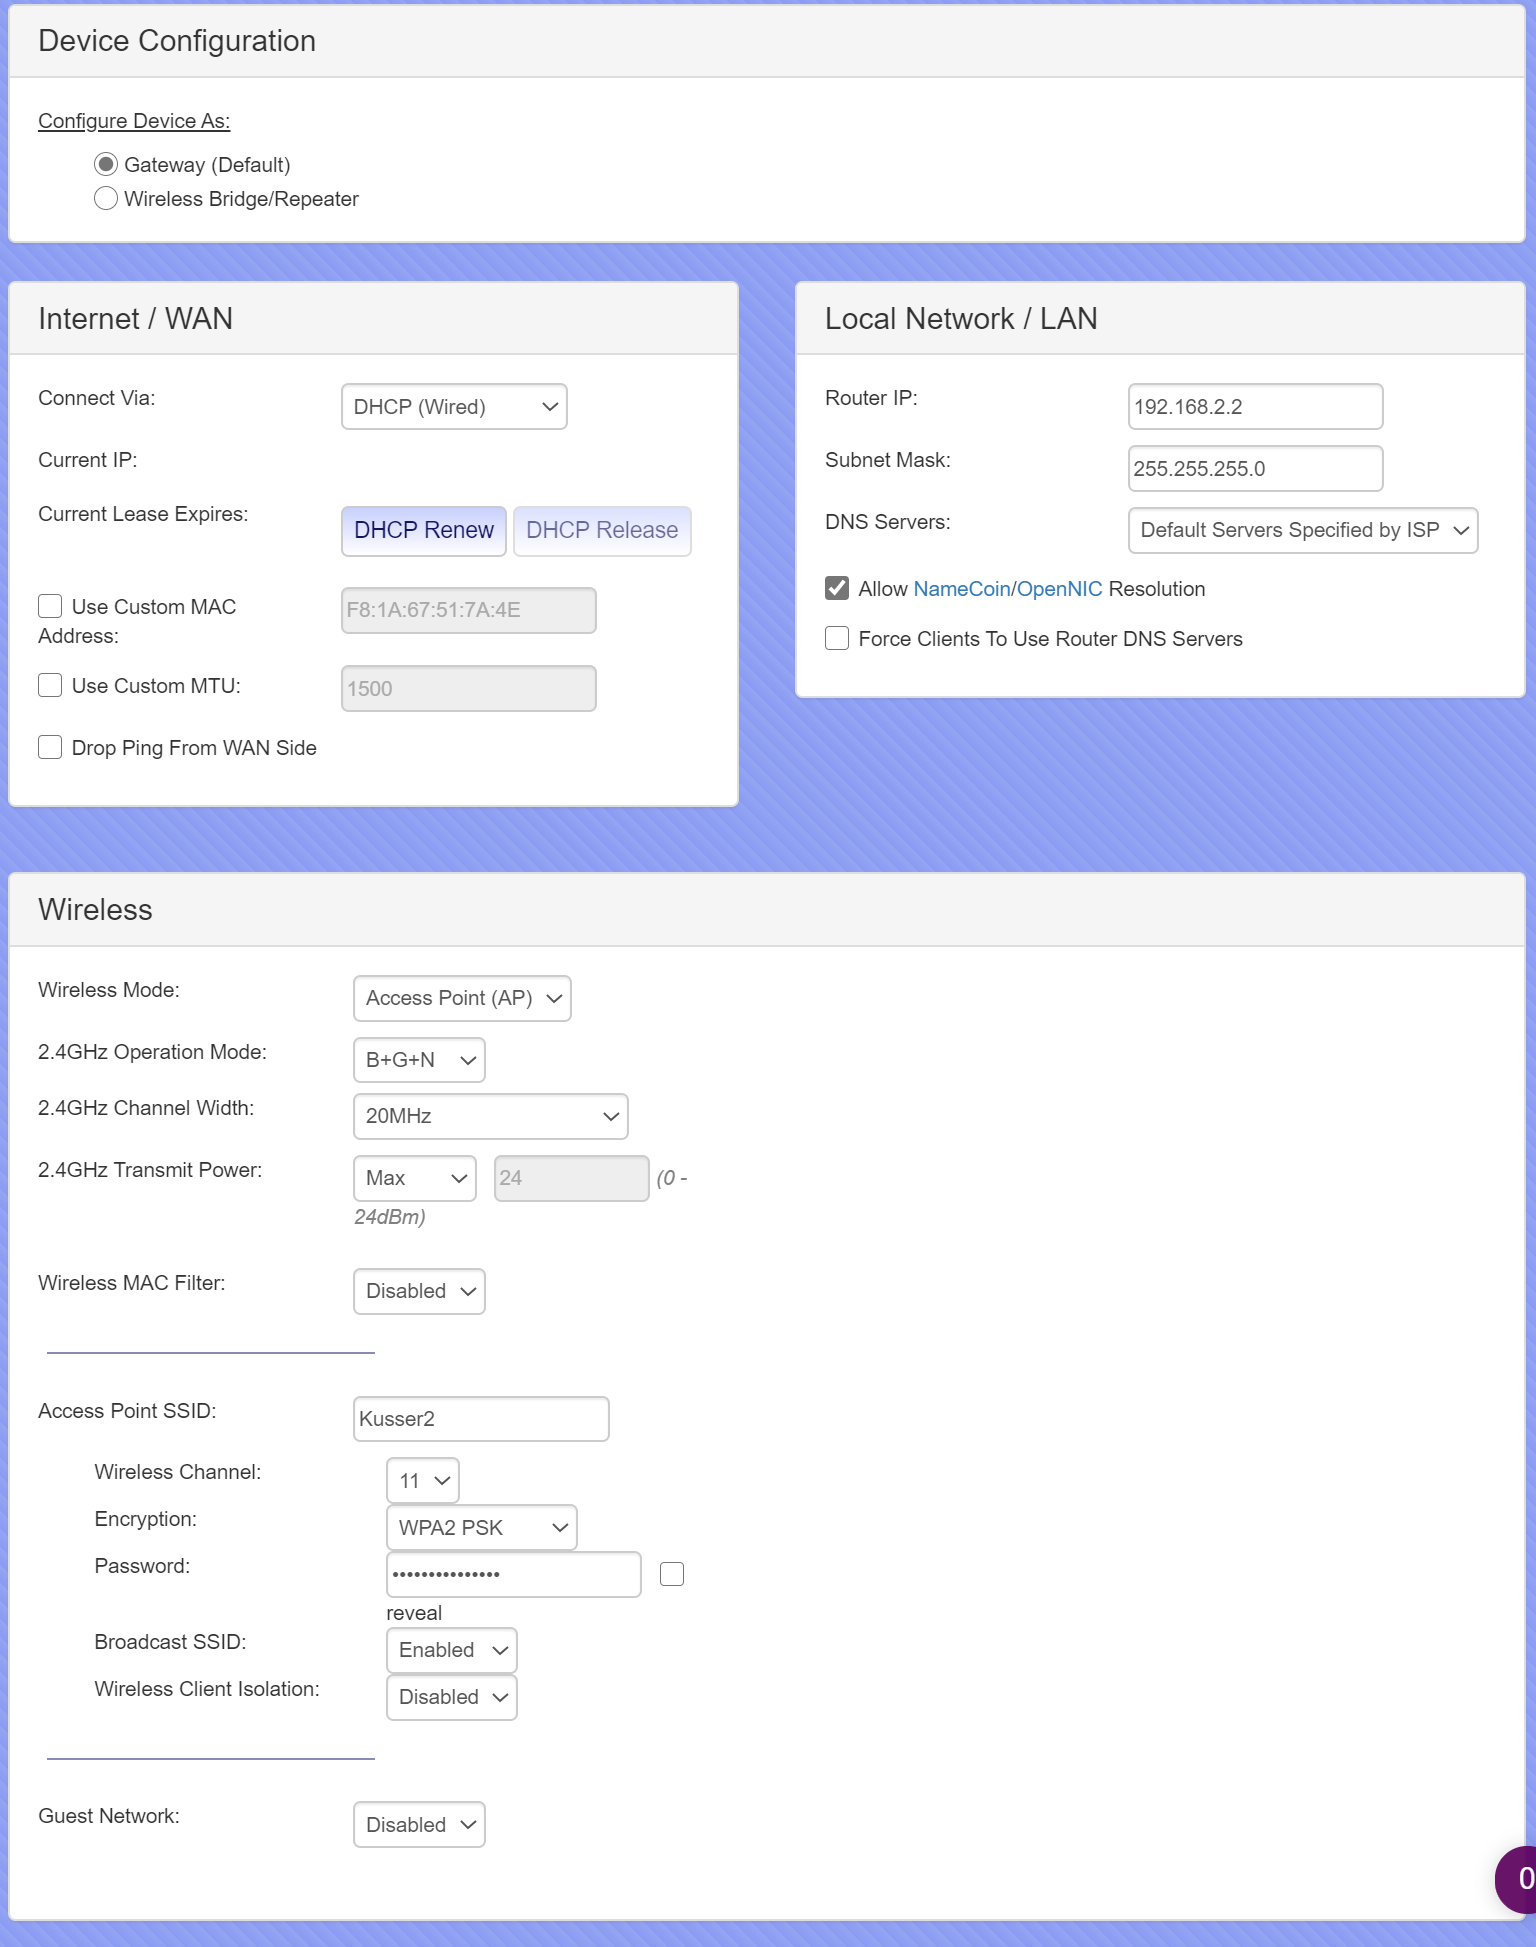
Task: Click the MTU value field
Action: coord(469,688)
